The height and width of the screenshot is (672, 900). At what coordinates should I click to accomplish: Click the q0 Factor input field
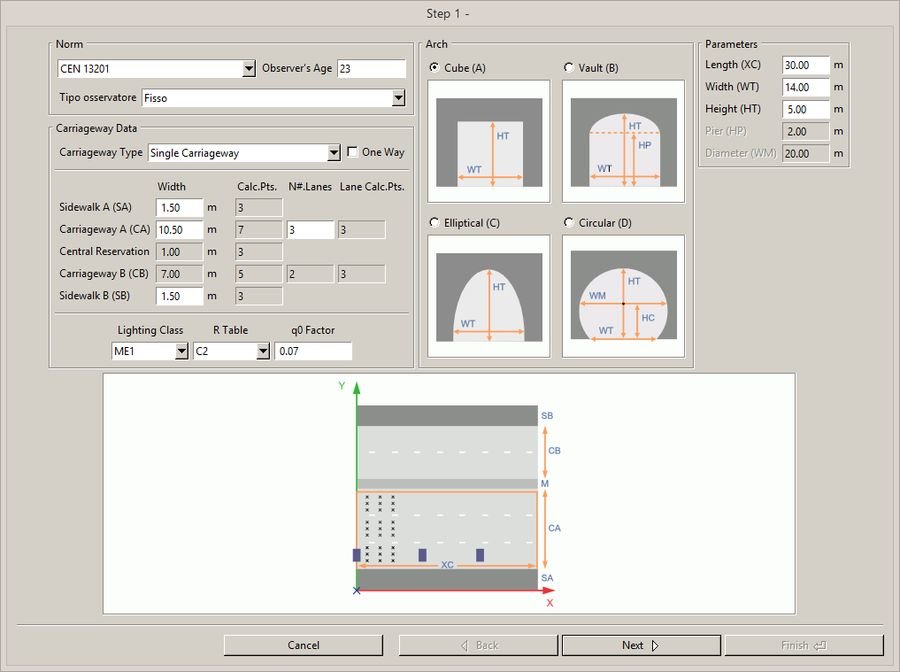pyautogui.click(x=313, y=351)
